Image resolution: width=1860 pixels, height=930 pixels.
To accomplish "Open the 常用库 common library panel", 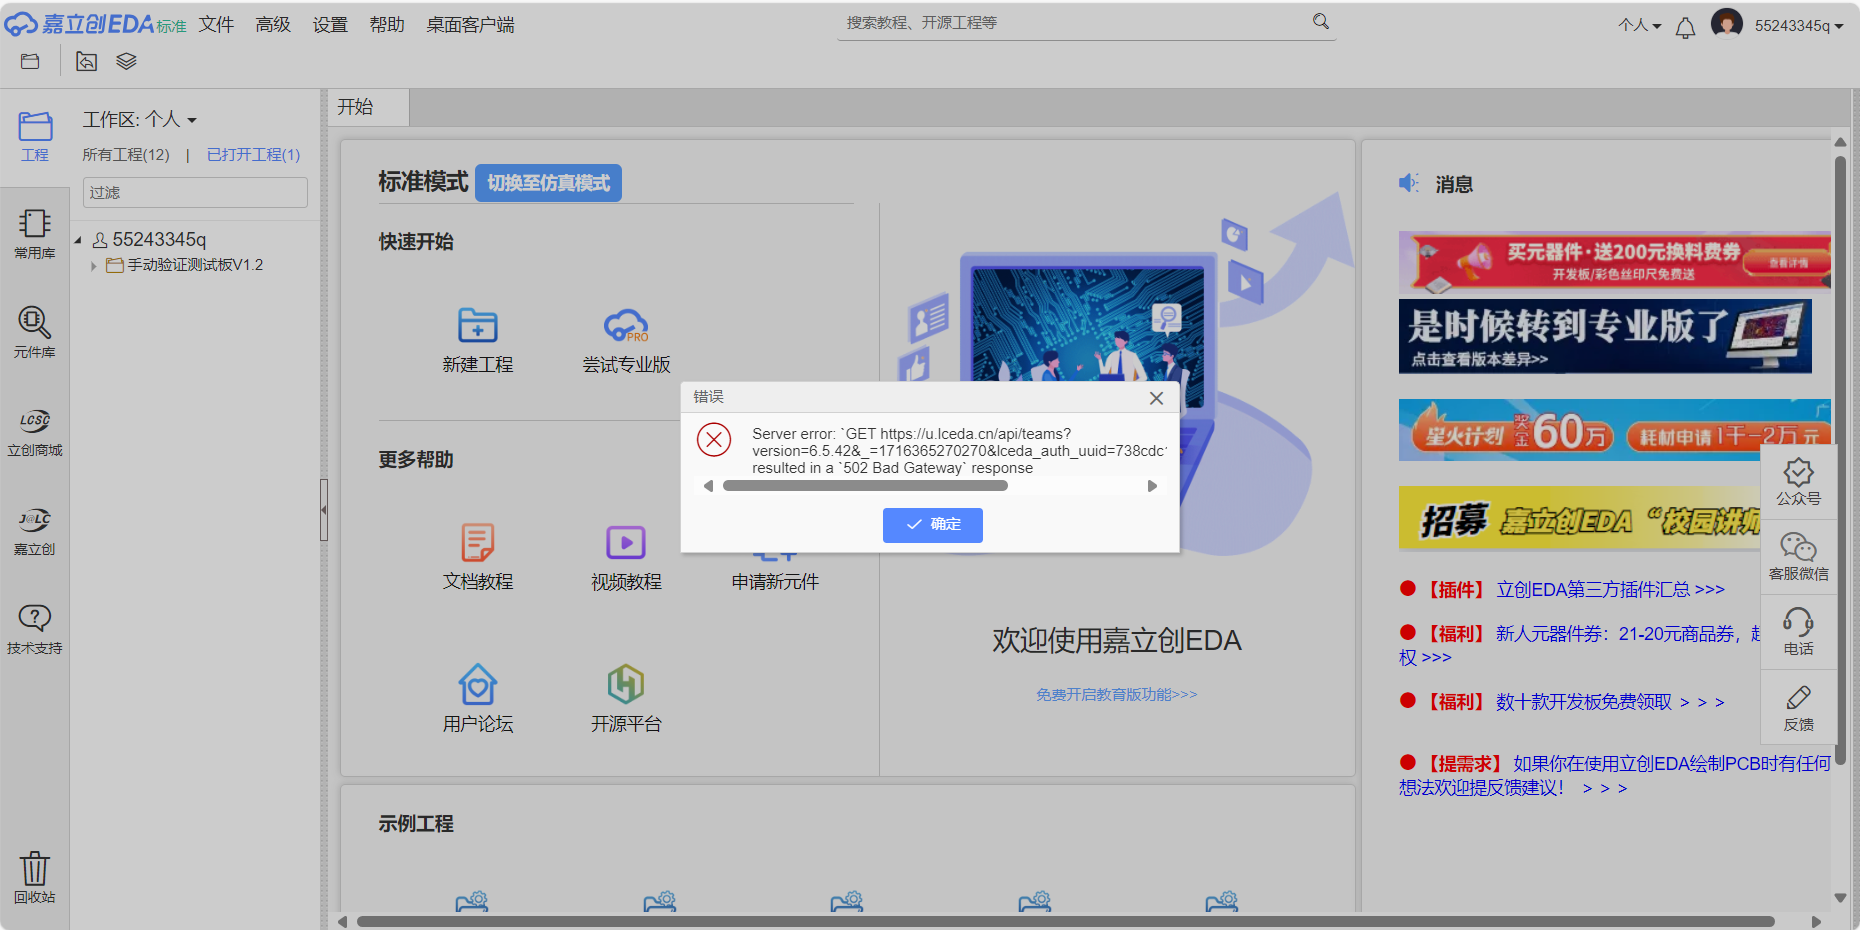I will tap(34, 233).
